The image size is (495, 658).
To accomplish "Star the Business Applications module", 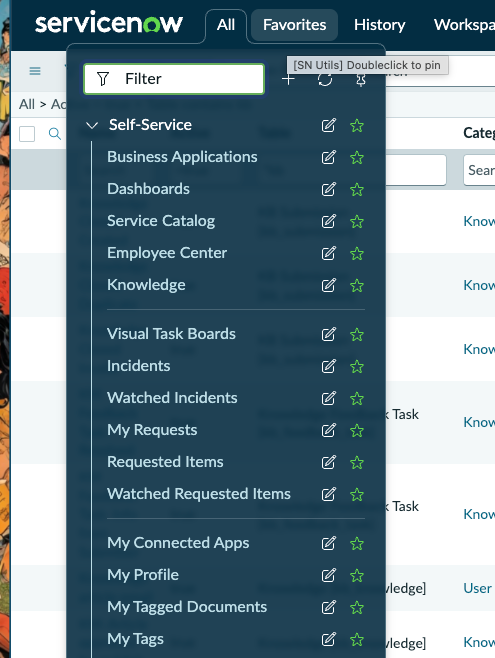I will [x=357, y=158].
